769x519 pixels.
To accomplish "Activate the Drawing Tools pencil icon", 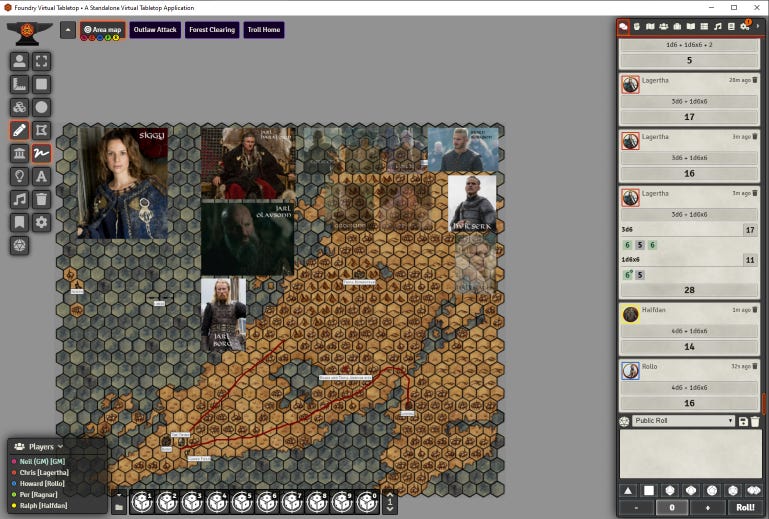I will click(19, 130).
